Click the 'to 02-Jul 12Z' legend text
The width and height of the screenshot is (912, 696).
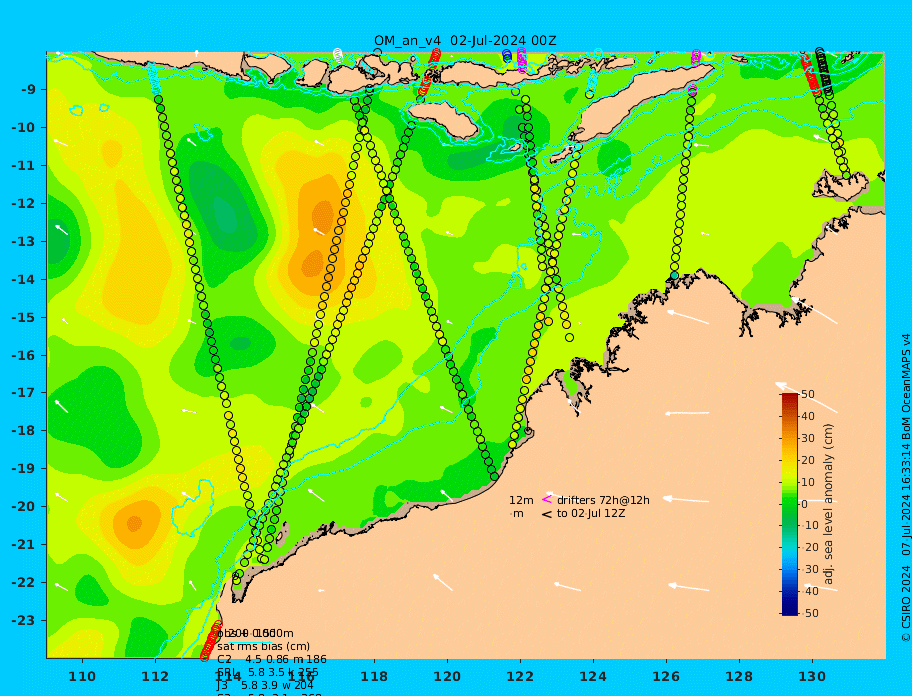591,513
